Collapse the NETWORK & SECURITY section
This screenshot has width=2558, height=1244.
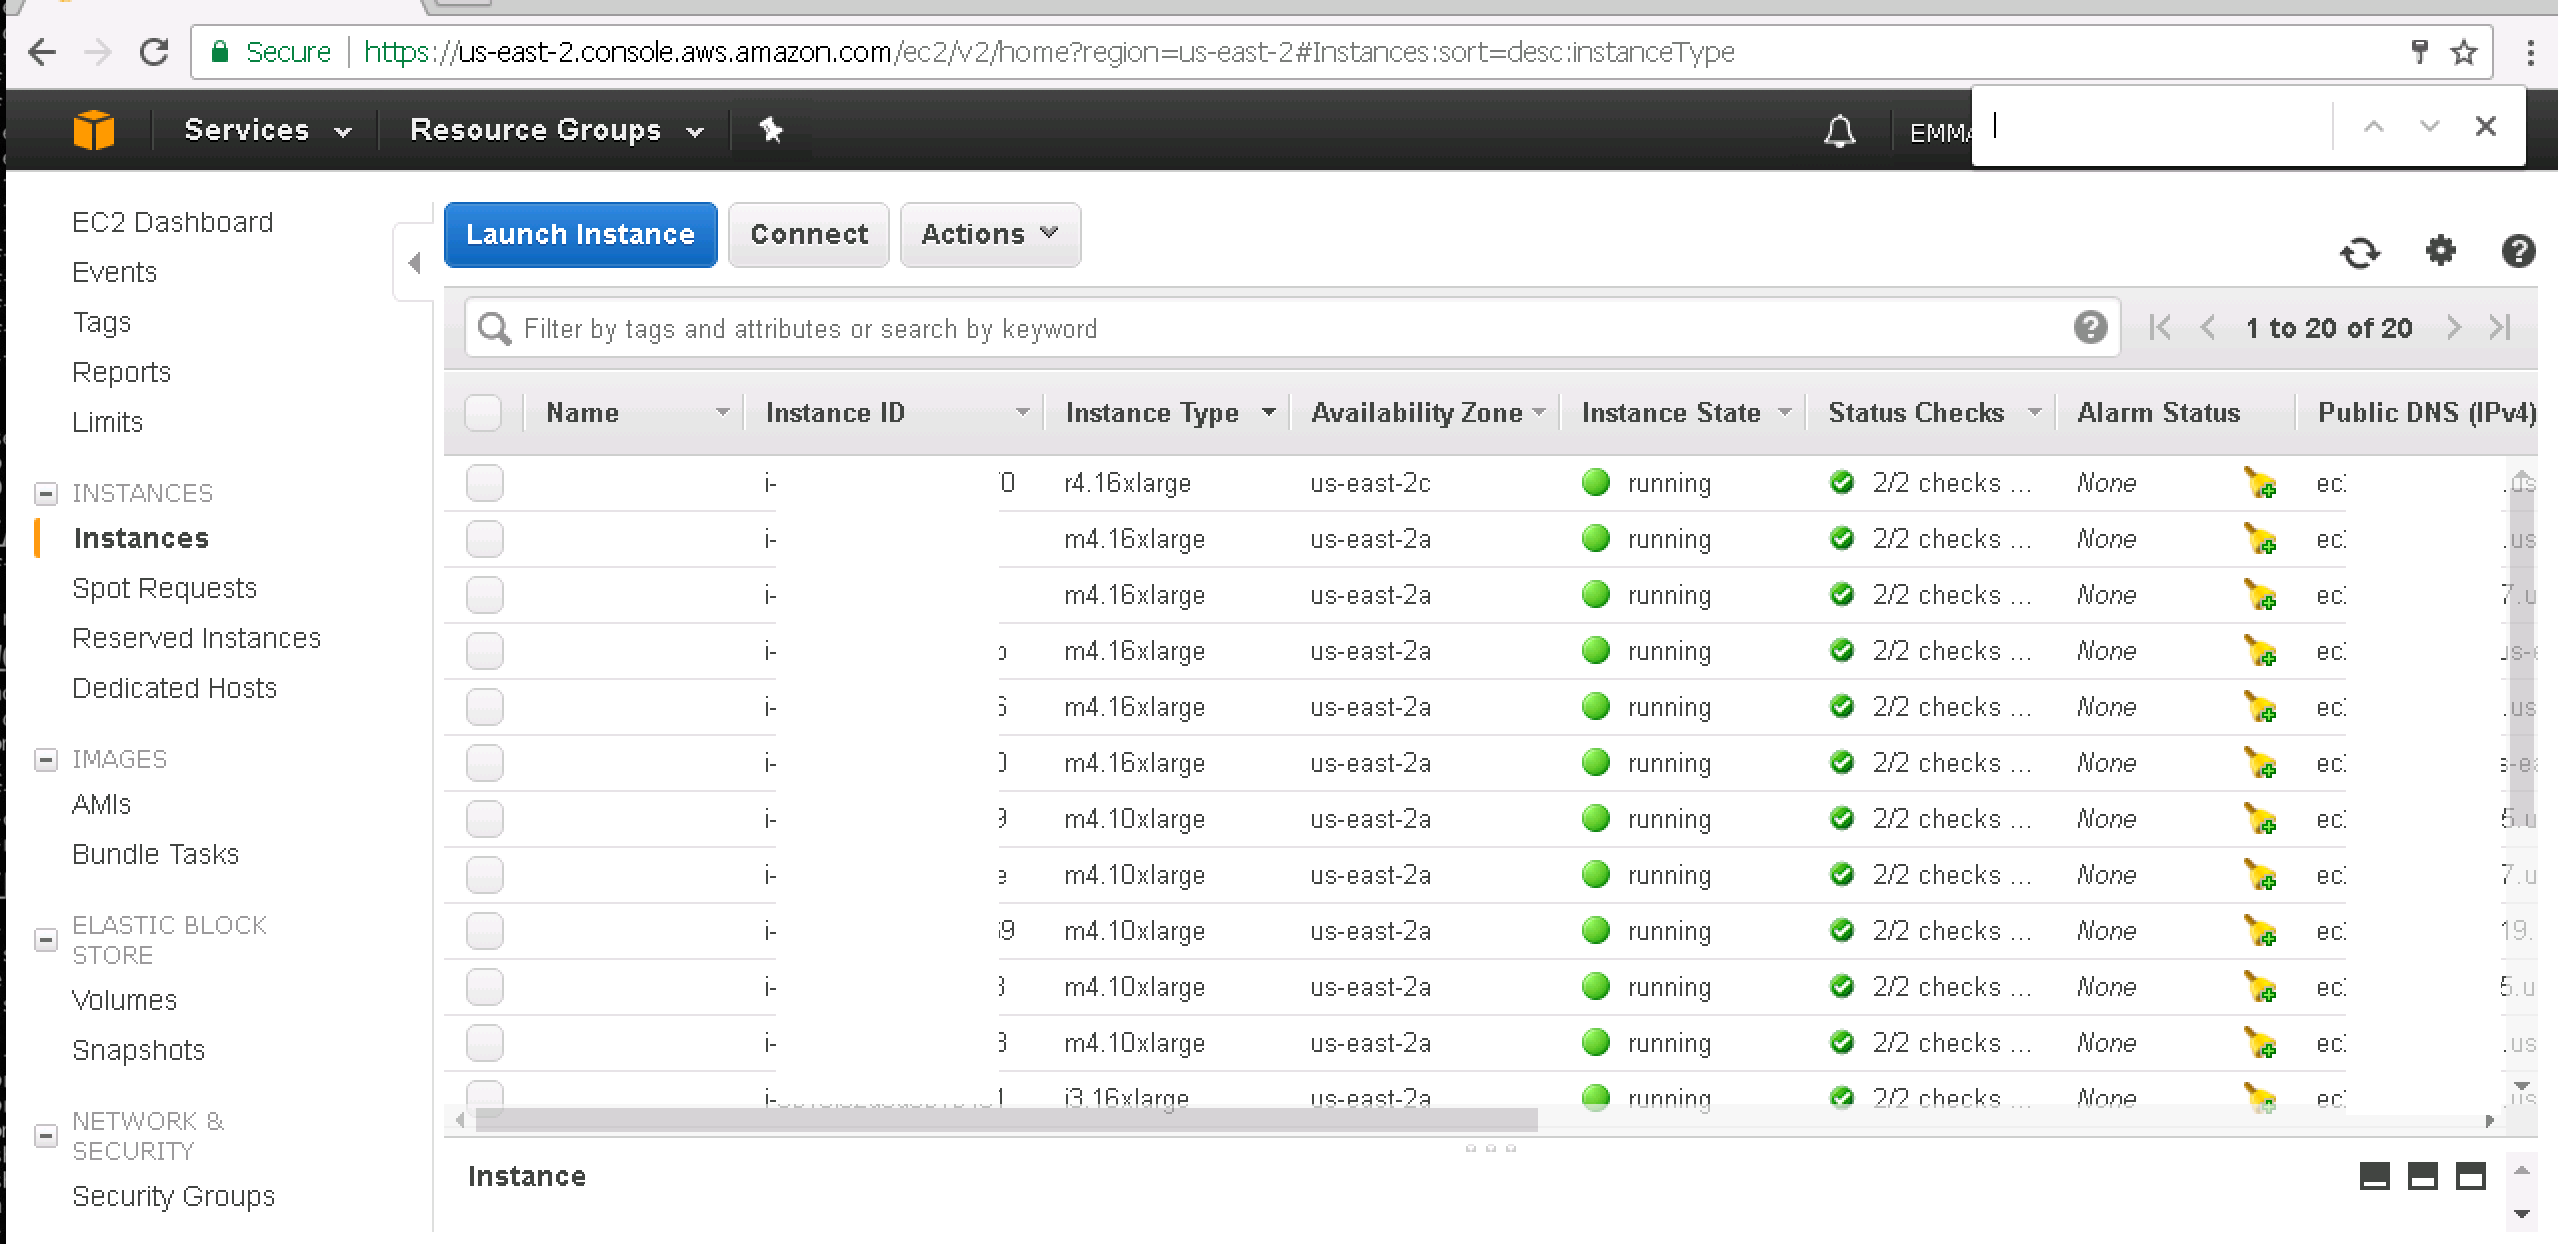click(x=45, y=1136)
